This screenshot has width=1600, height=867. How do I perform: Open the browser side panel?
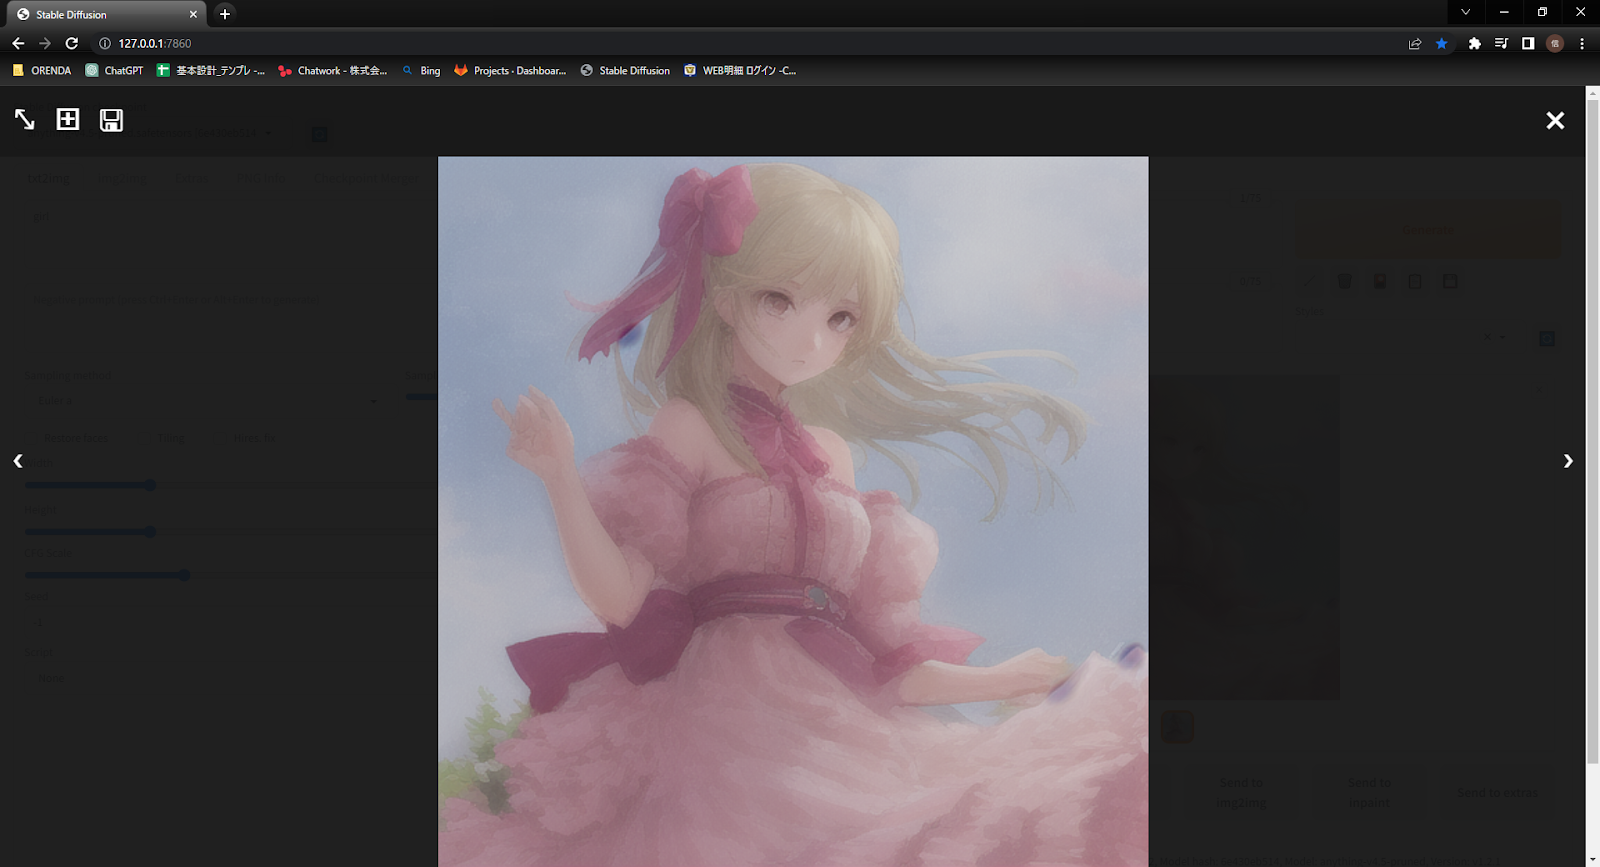click(1528, 43)
